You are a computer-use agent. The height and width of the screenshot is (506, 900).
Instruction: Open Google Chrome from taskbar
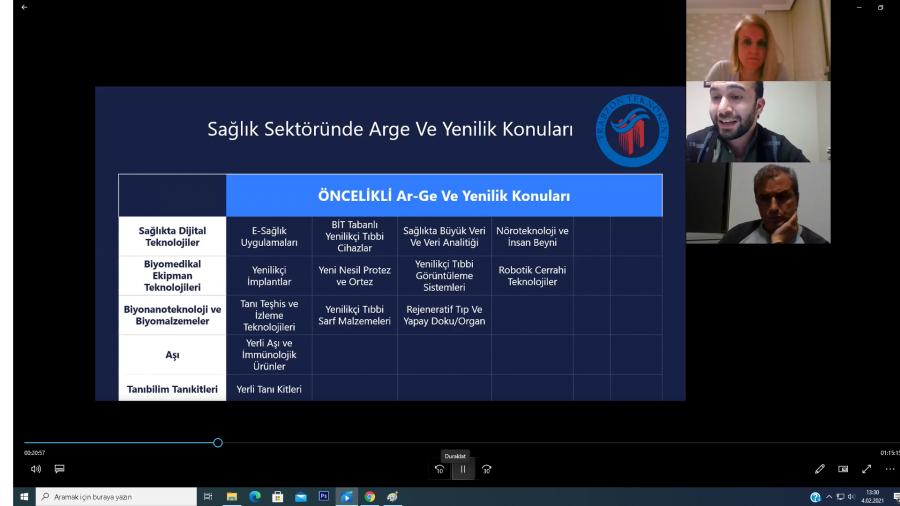[369, 496]
